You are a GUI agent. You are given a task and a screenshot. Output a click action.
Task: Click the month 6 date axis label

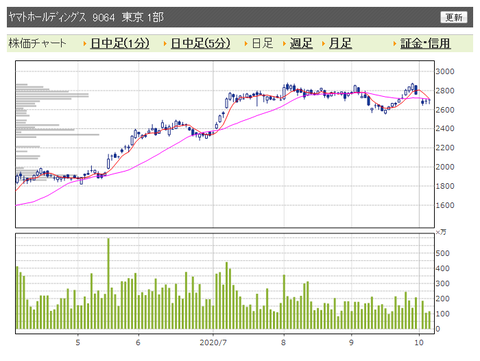tap(138, 343)
